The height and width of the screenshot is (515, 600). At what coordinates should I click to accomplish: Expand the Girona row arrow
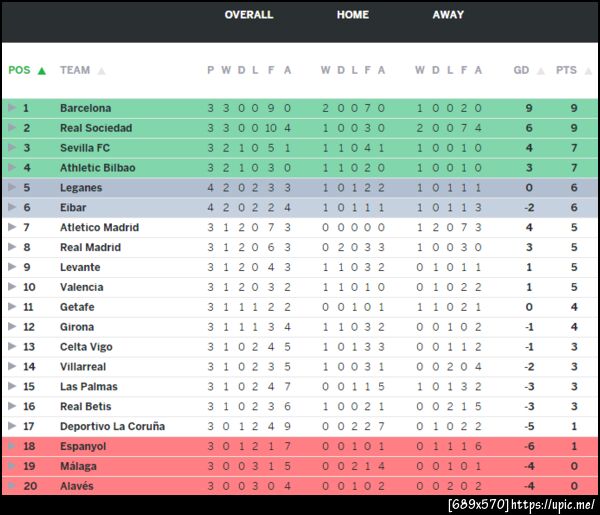coord(12,327)
